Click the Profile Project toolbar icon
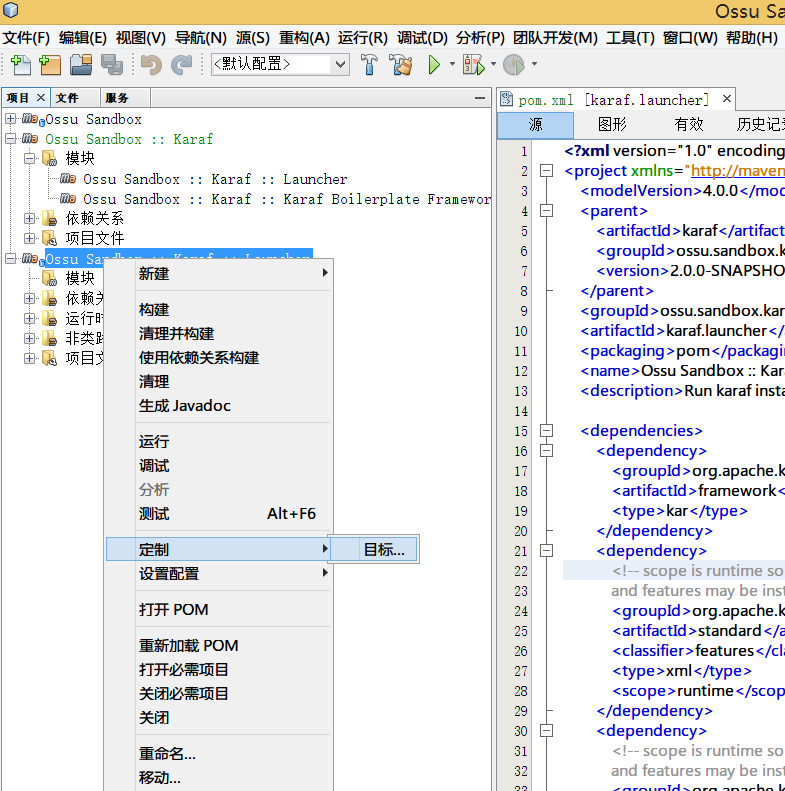Image resolution: width=785 pixels, height=791 pixels. (513, 65)
